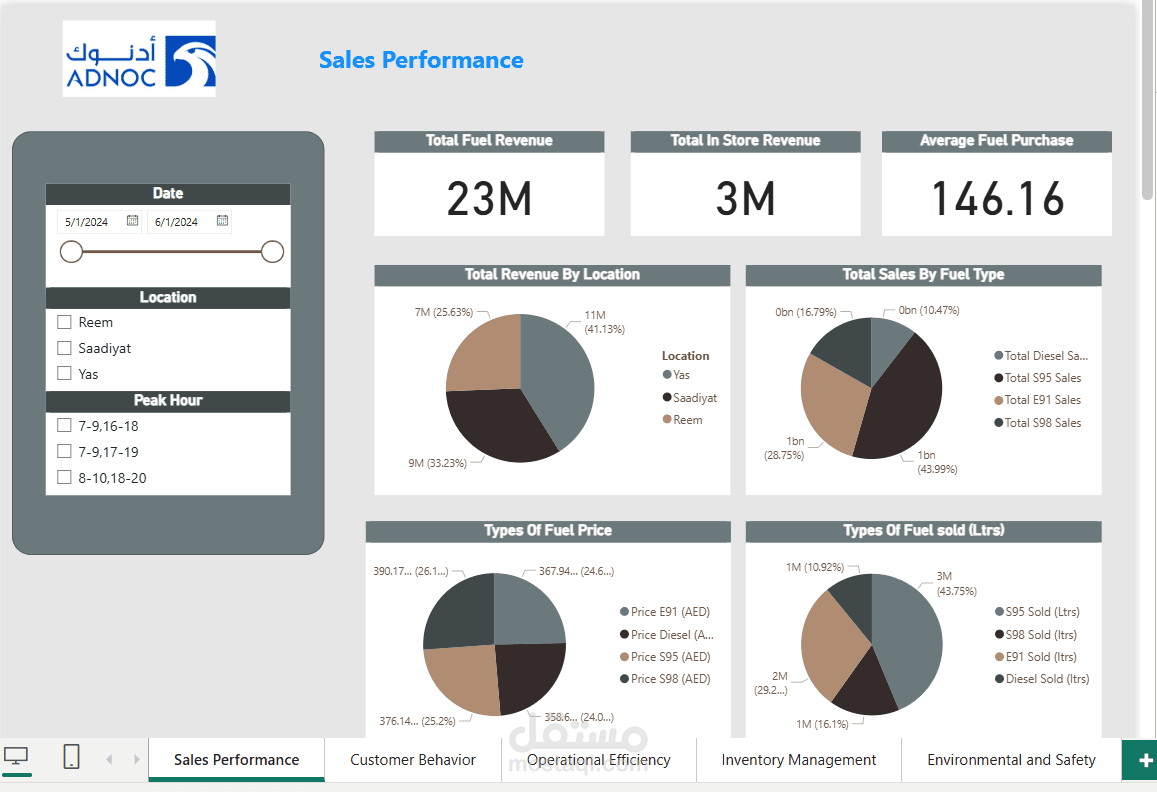Switch to desktop layout view icon

pos(15,757)
